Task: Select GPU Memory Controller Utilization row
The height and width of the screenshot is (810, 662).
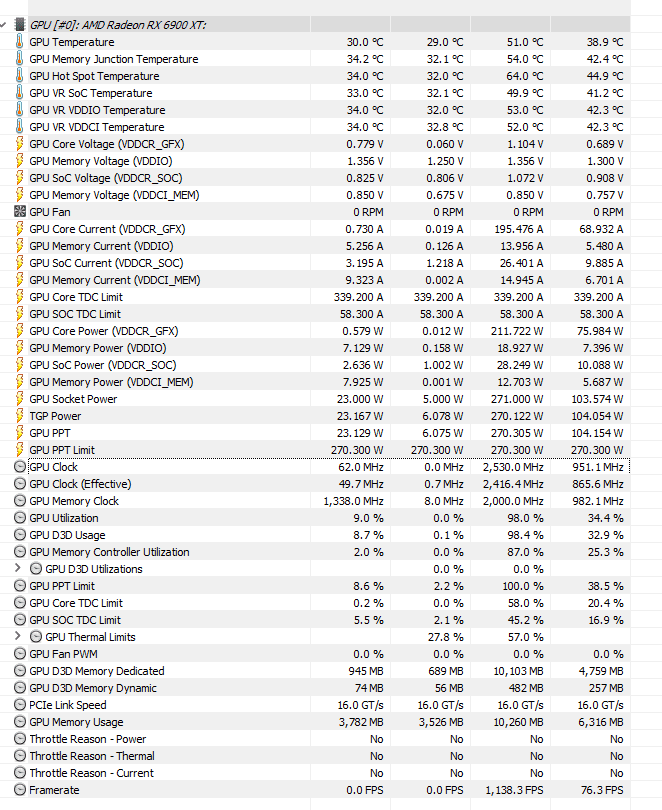Action: coord(315,552)
